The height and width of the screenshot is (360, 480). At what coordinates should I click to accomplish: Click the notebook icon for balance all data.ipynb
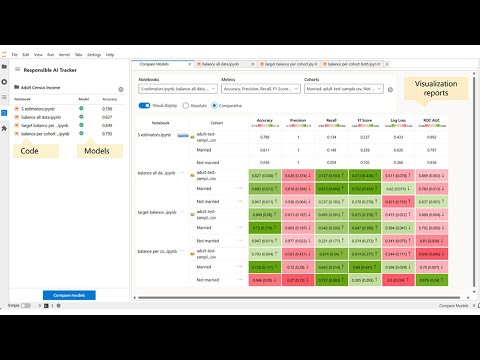[x=16, y=117]
